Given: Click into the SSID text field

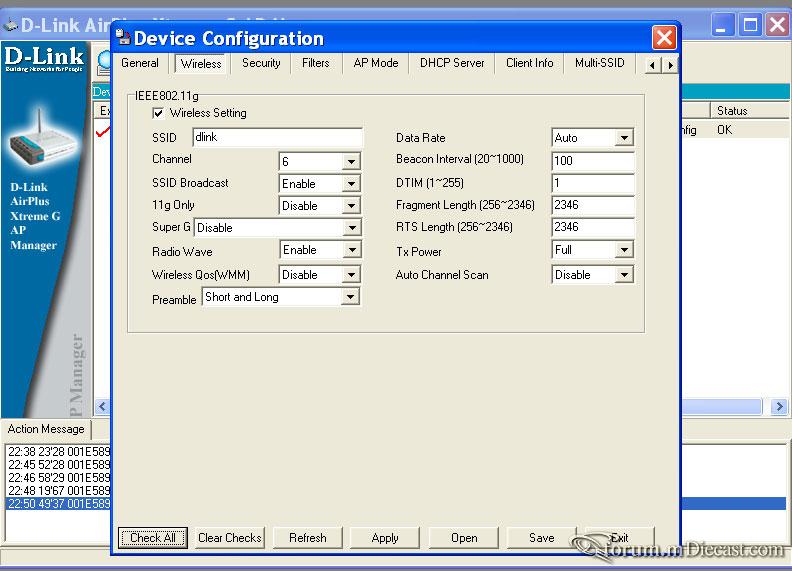Looking at the screenshot, I should (277, 137).
